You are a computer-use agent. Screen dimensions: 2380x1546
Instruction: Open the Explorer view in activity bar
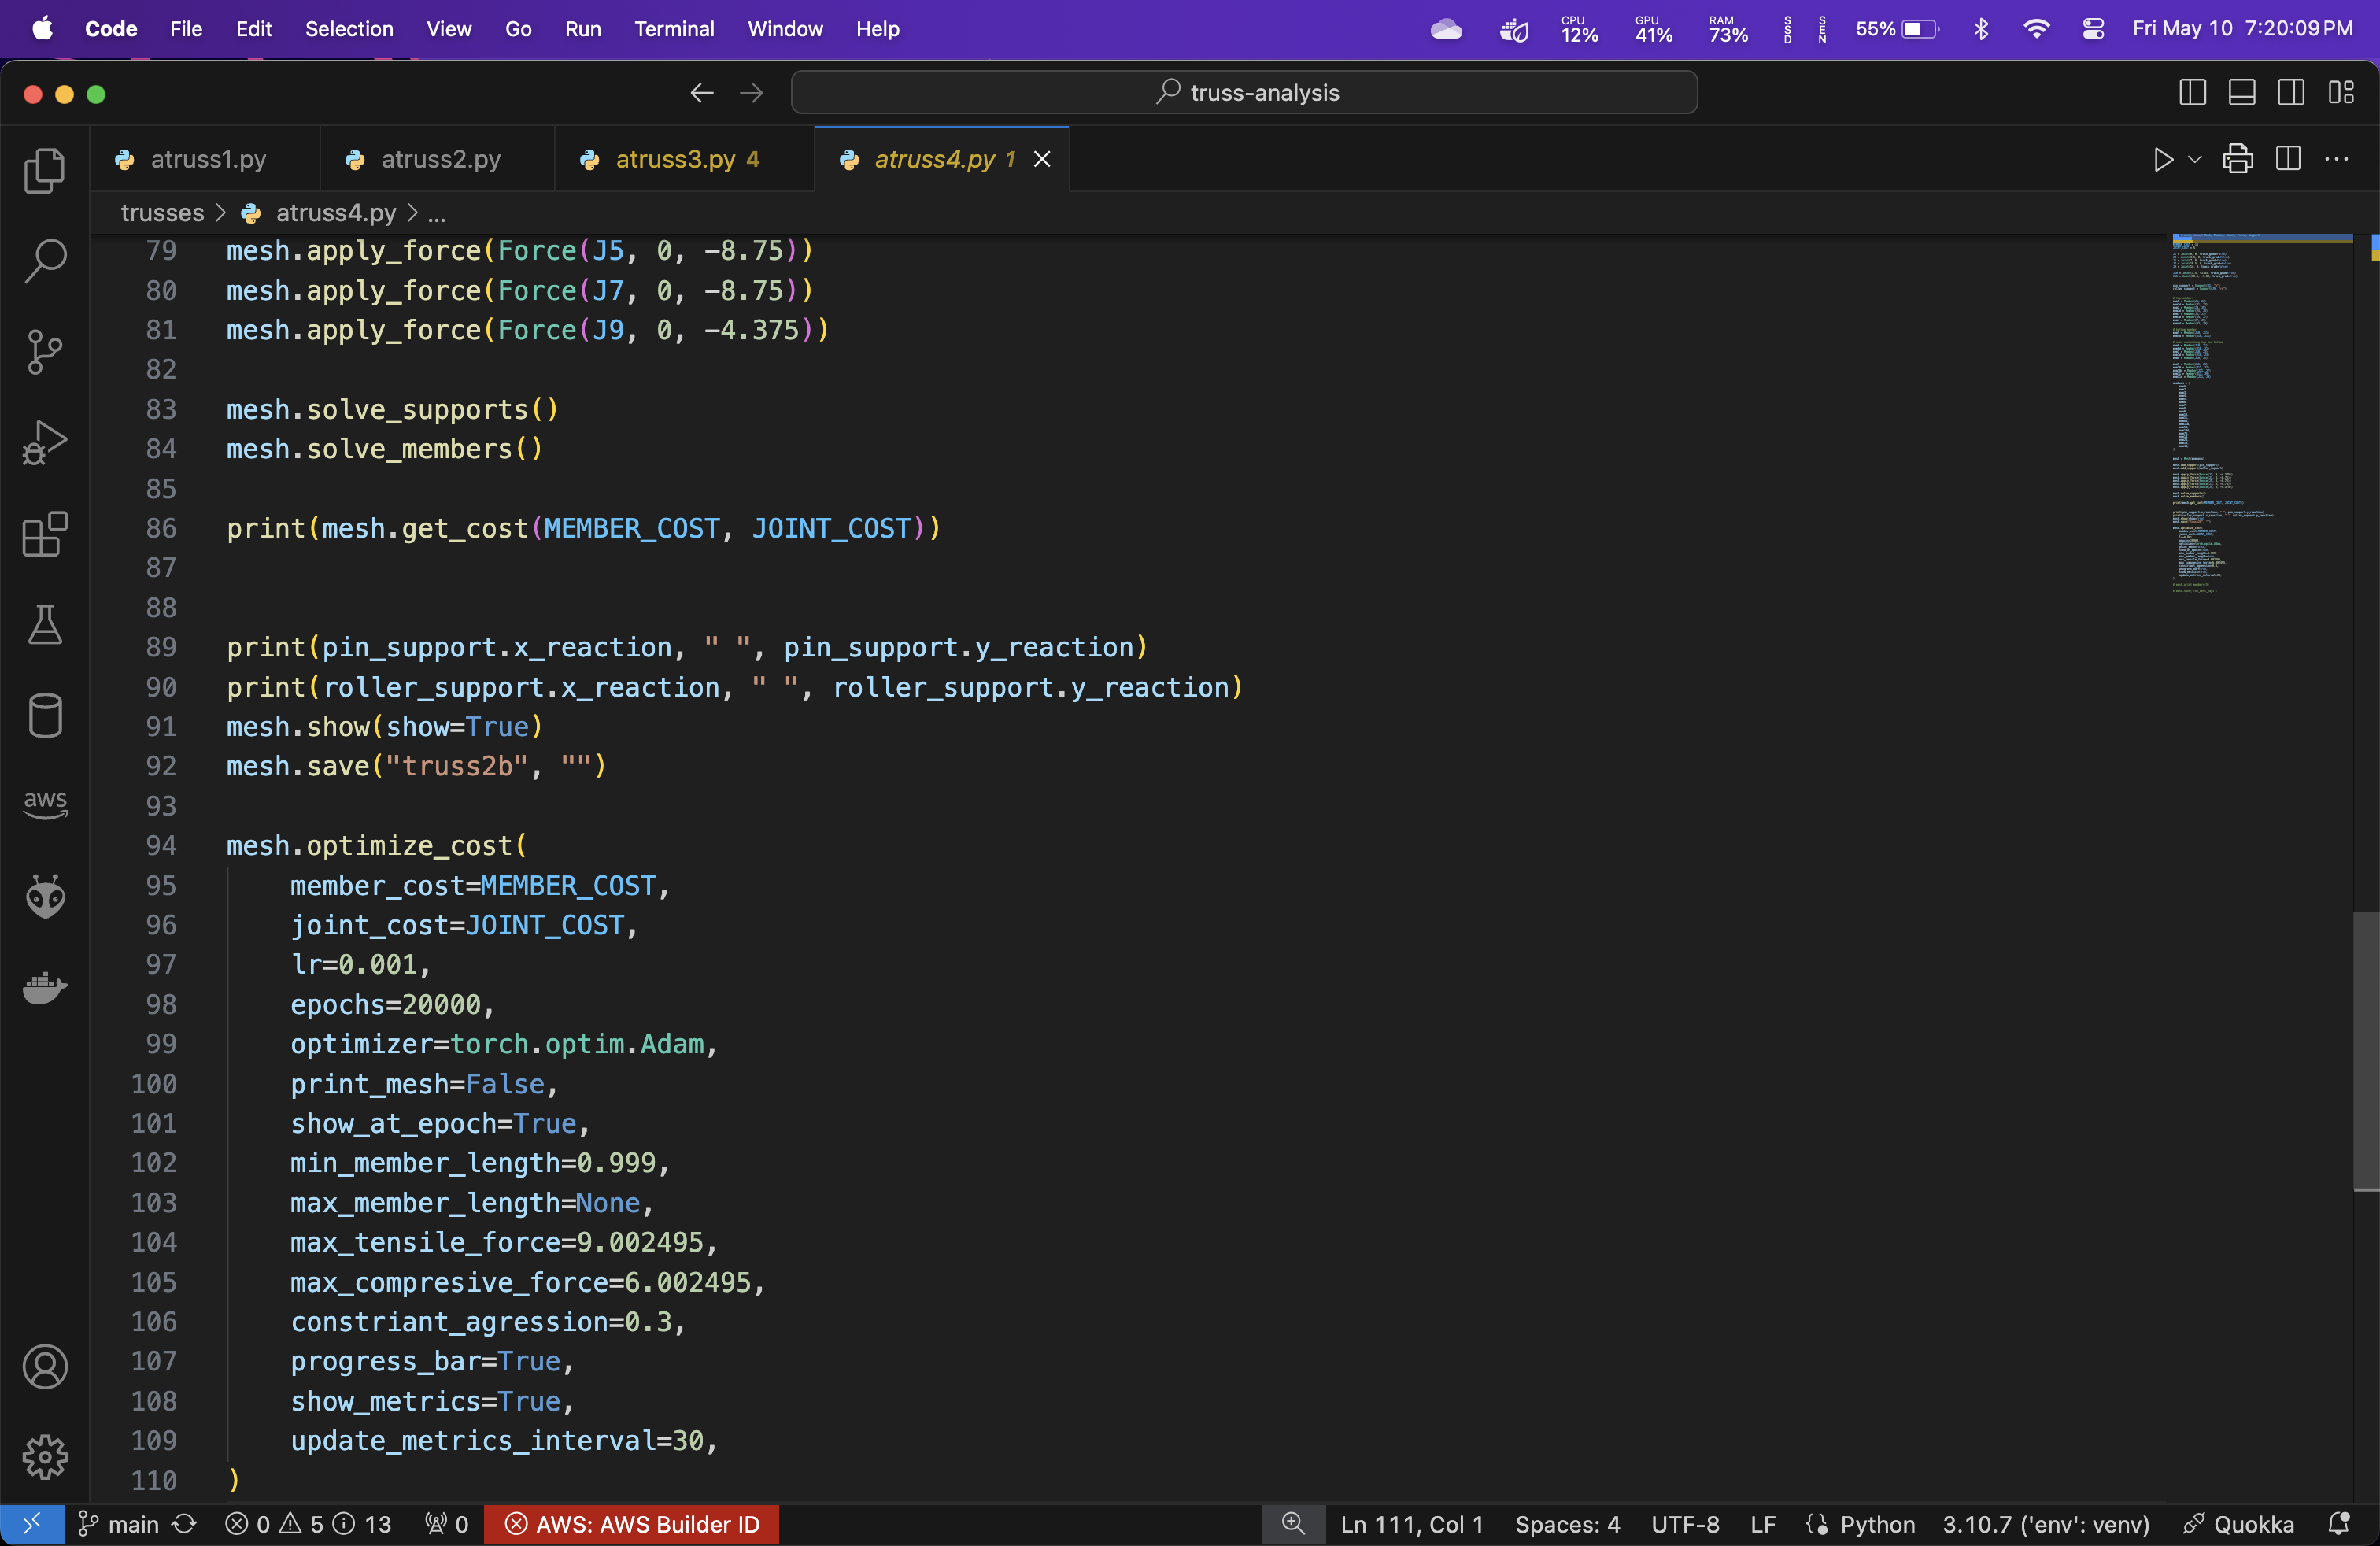(x=45, y=170)
